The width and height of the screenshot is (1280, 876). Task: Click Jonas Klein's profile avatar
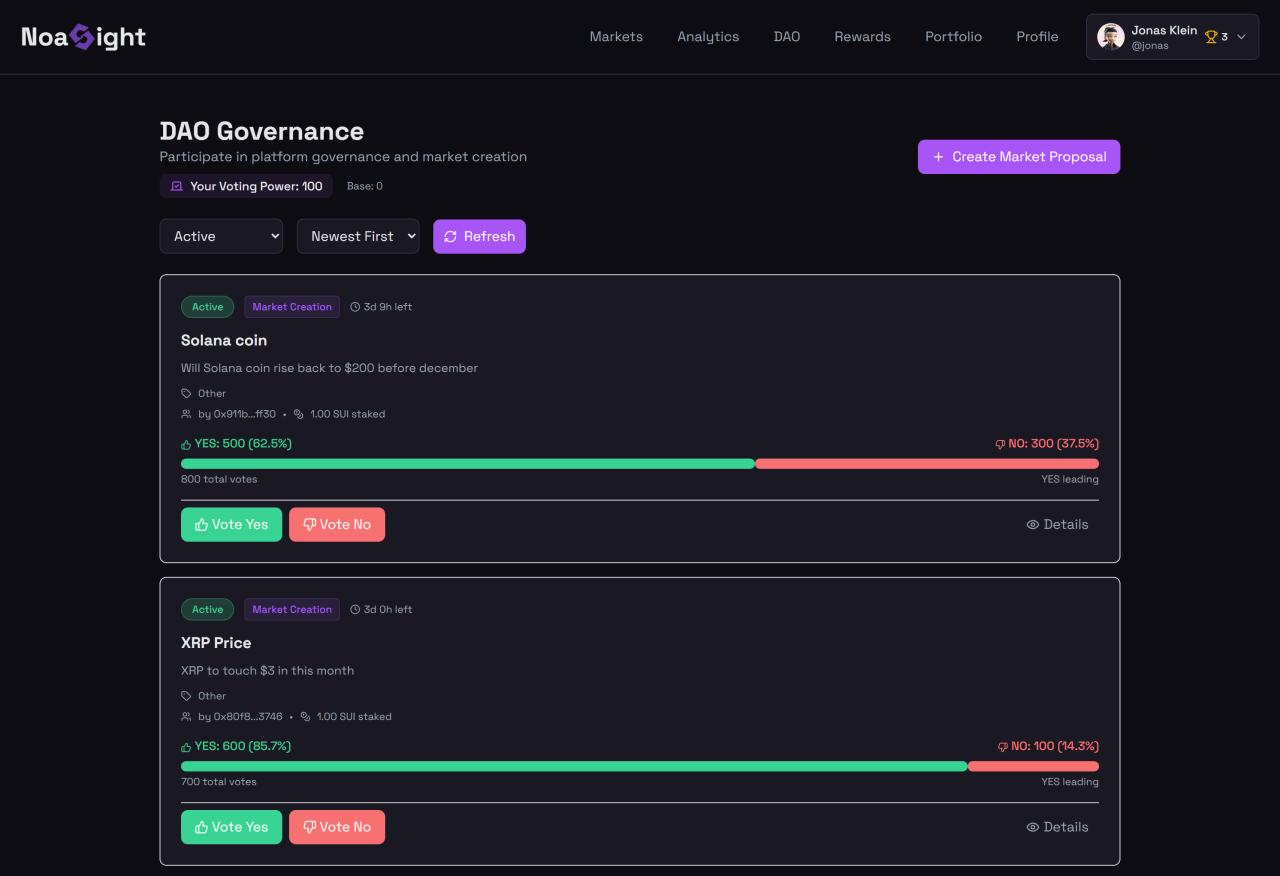(1110, 37)
